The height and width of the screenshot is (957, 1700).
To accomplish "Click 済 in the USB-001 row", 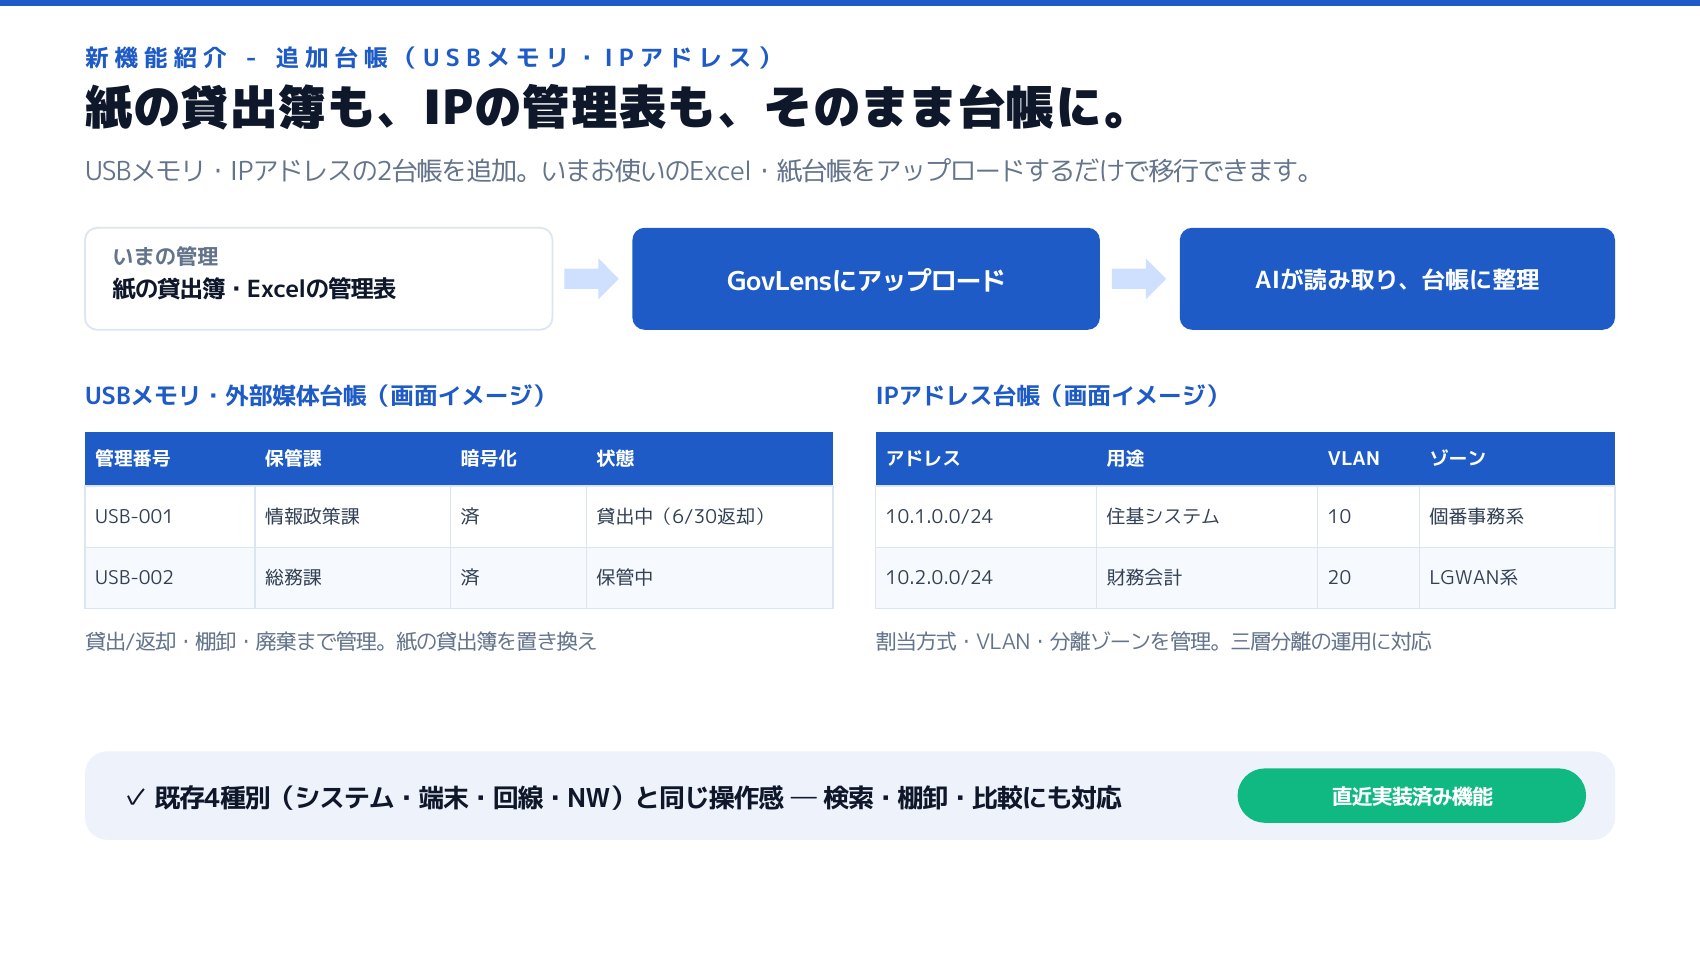I will [x=518, y=517].
